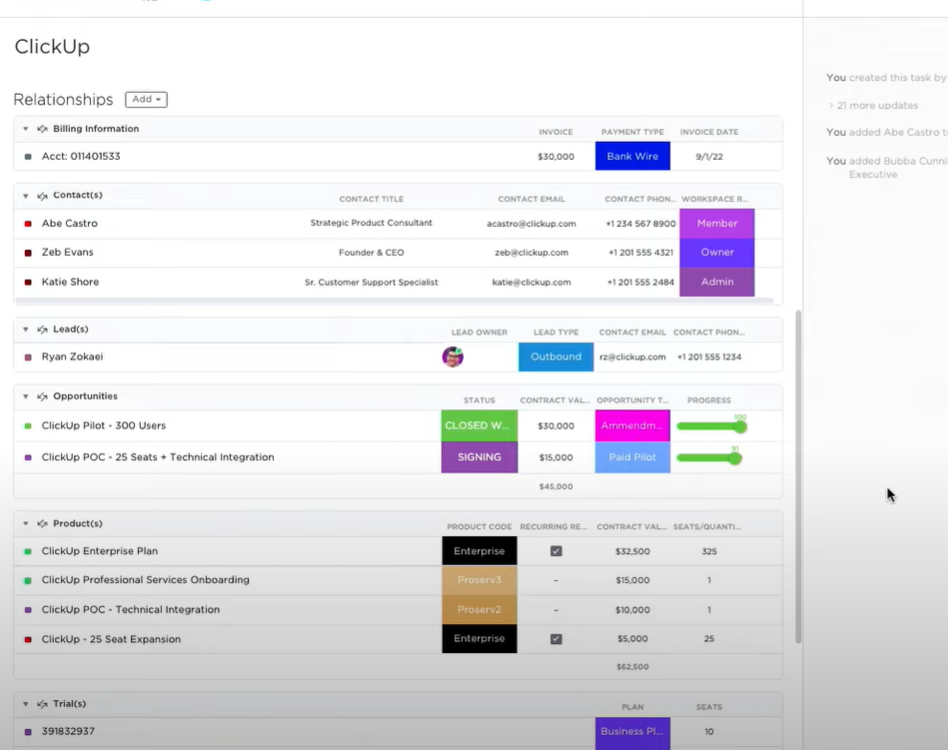This screenshot has height=750, width=948.
Task: Open the Ryan Zokaei lead task
Action: click(73, 357)
